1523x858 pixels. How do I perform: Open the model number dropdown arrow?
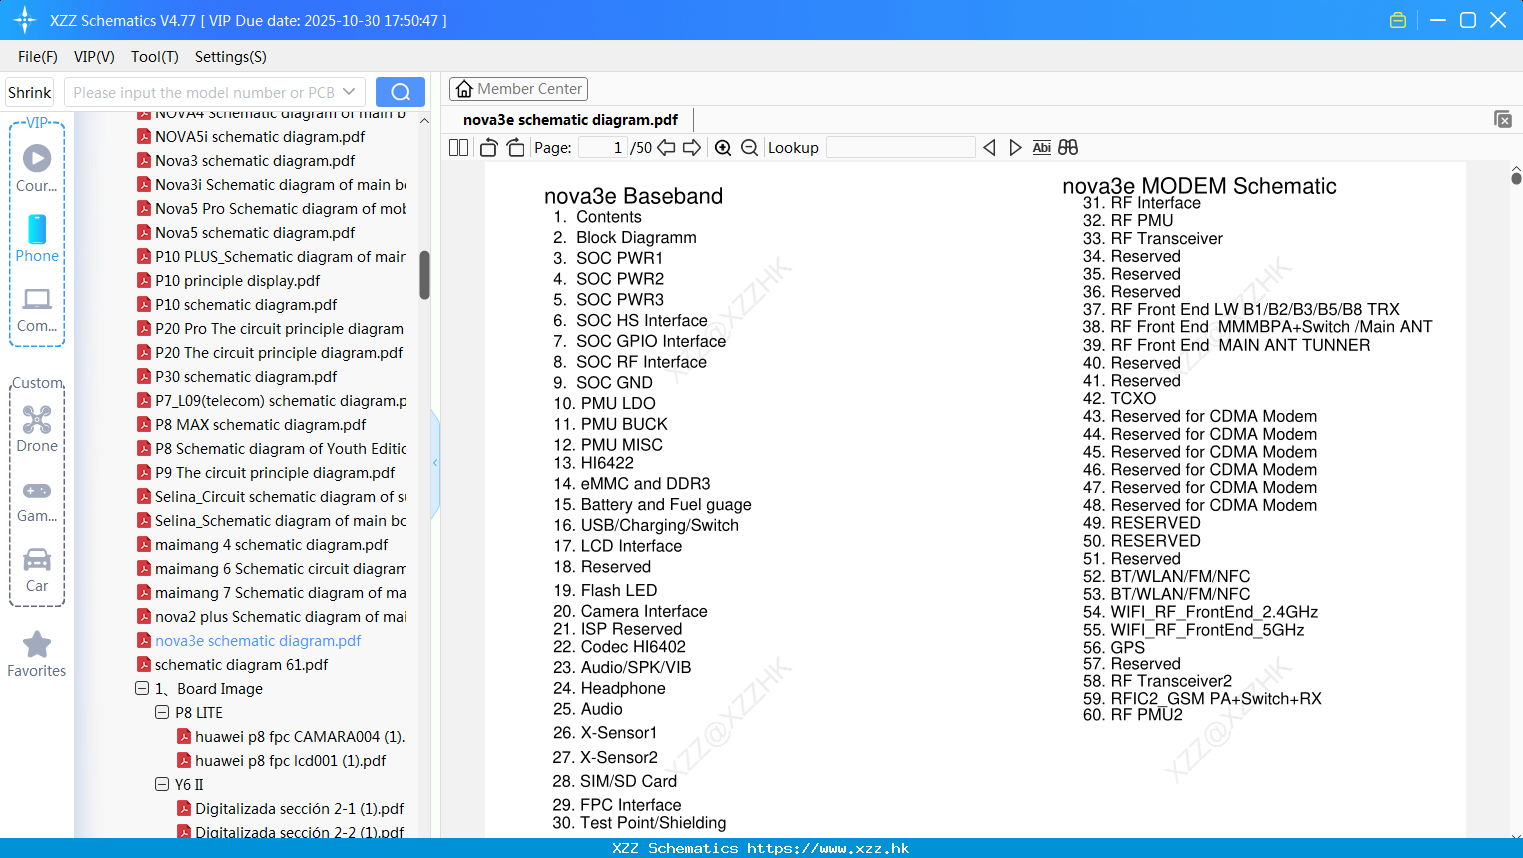pyautogui.click(x=349, y=92)
